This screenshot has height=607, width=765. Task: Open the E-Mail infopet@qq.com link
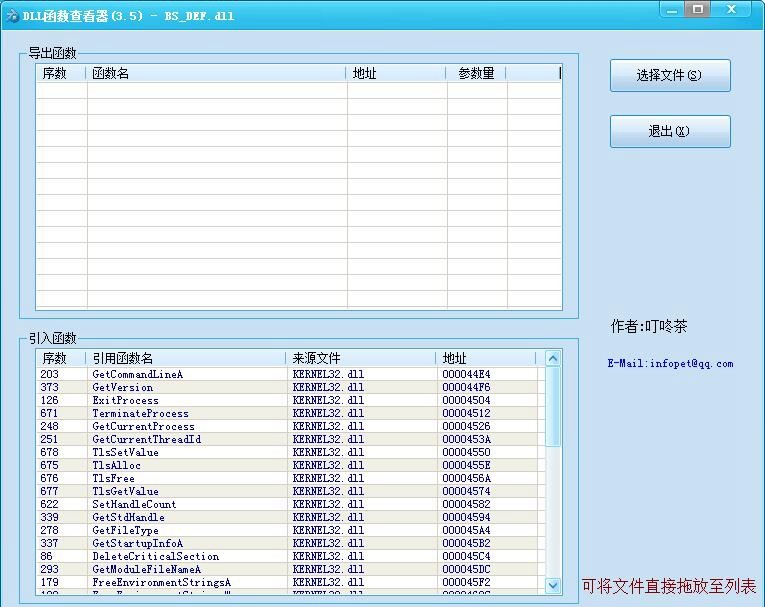670,364
